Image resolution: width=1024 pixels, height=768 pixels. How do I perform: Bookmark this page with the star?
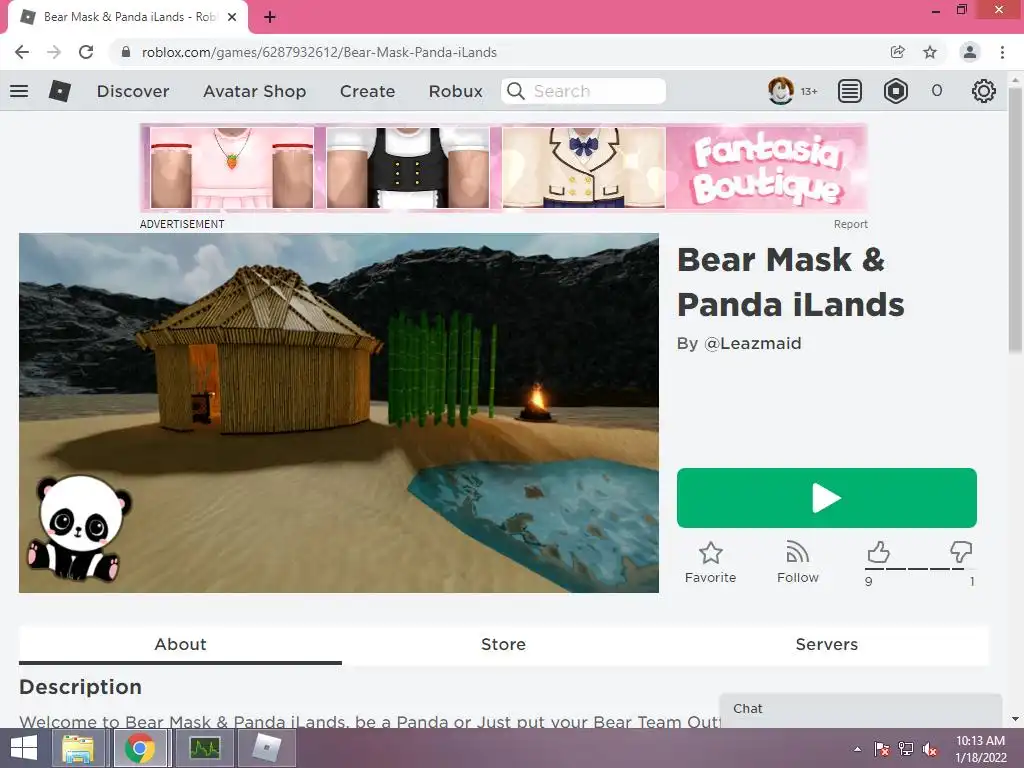tap(930, 52)
